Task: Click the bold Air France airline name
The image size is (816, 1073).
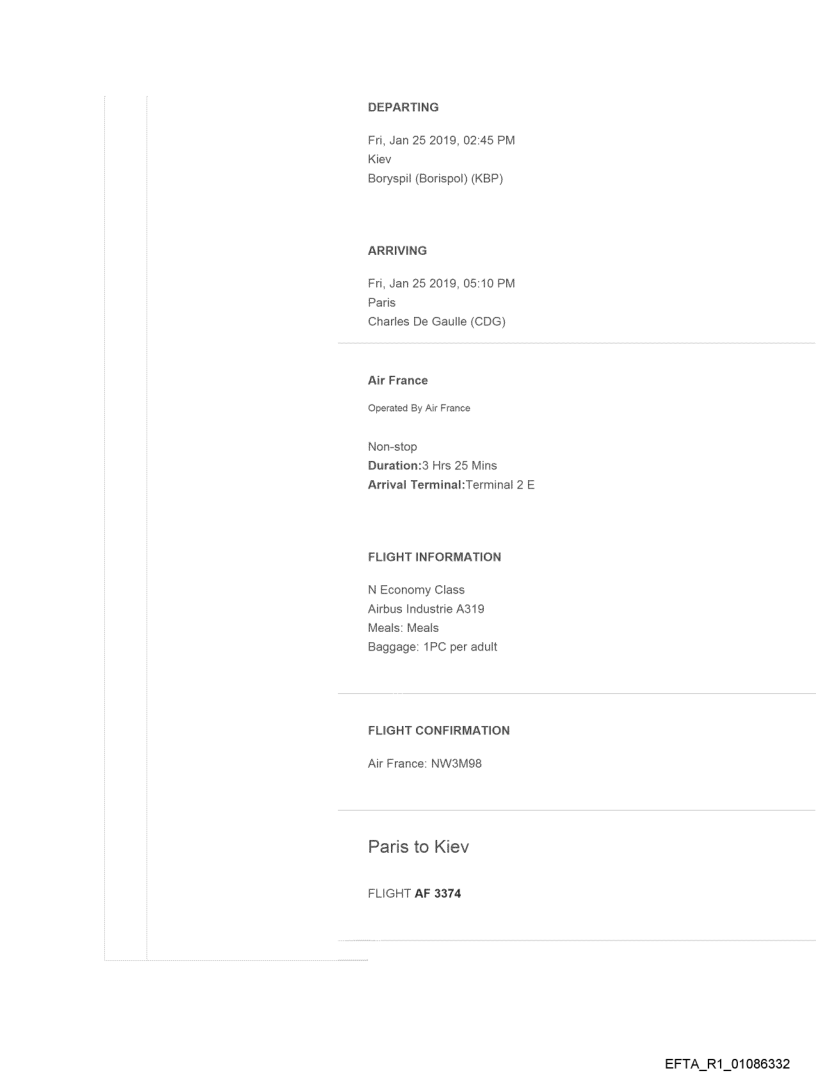Action: 398,381
